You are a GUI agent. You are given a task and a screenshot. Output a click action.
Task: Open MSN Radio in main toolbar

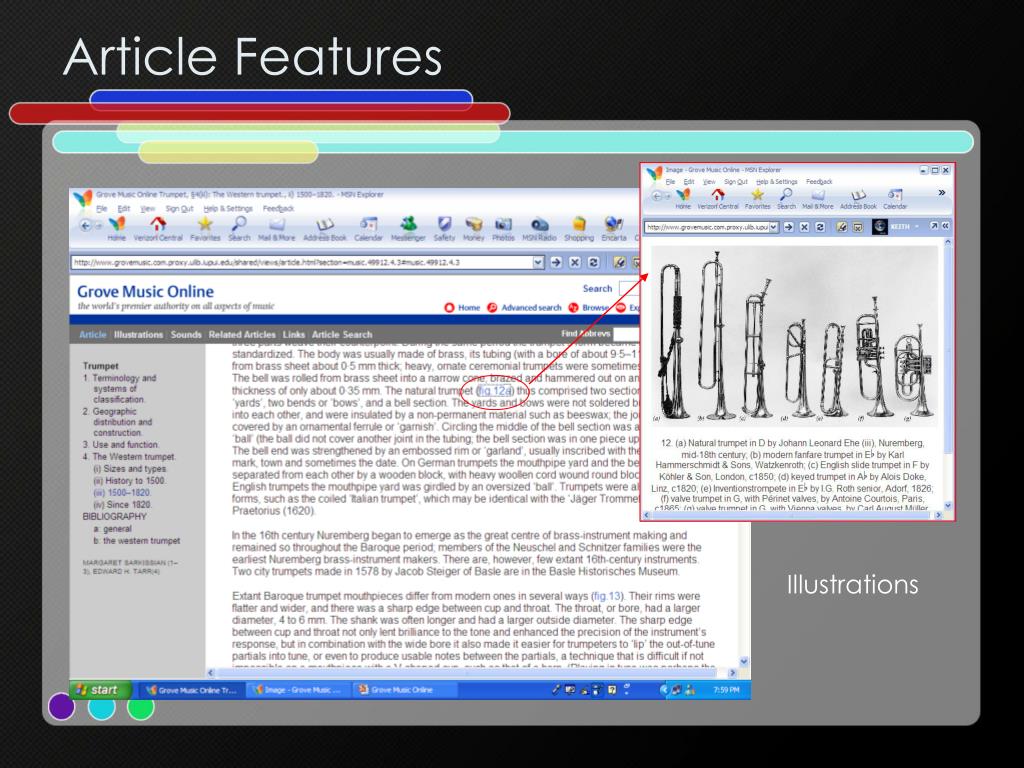tap(539, 229)
